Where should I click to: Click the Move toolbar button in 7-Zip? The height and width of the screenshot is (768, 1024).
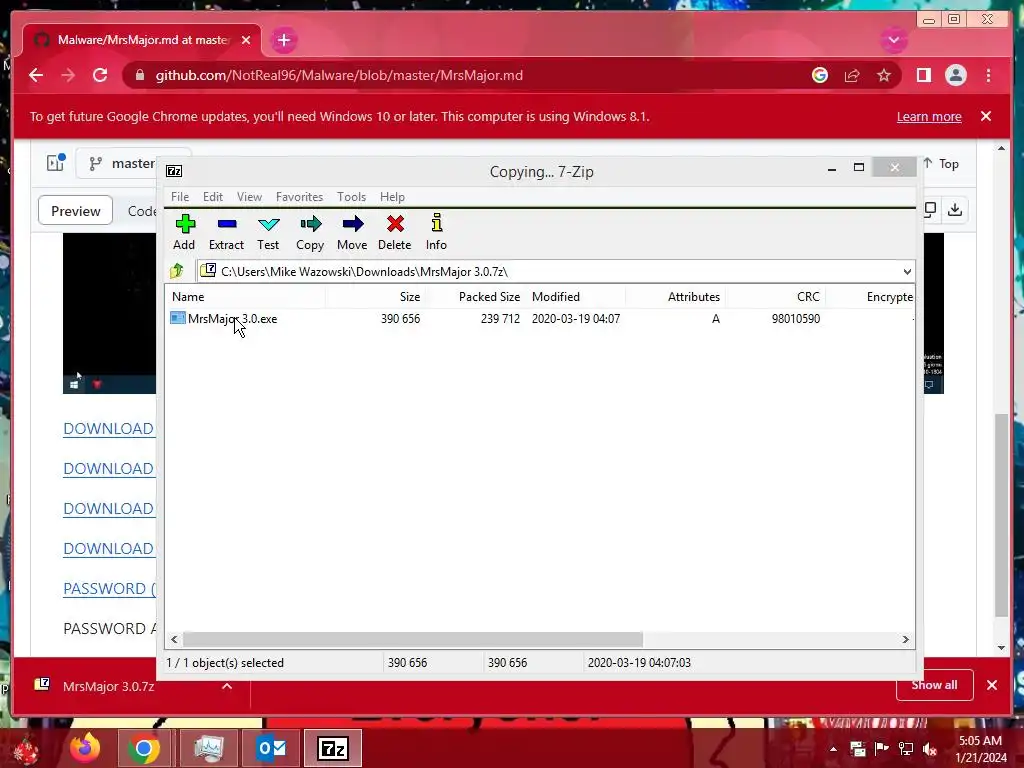point(352,232)
